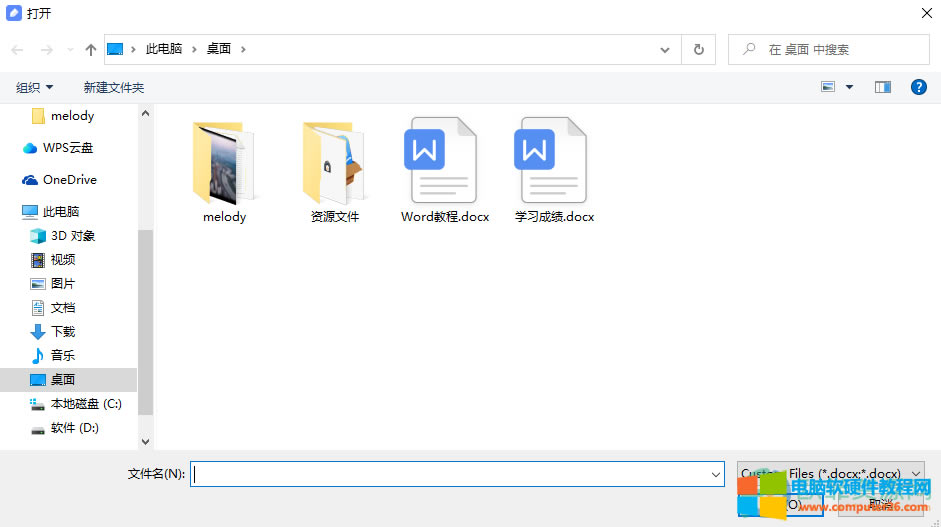The height and width of the screenshot is (527, 941).
Task: Open the file name suggestions dropdown
Action: click(714, 474)
